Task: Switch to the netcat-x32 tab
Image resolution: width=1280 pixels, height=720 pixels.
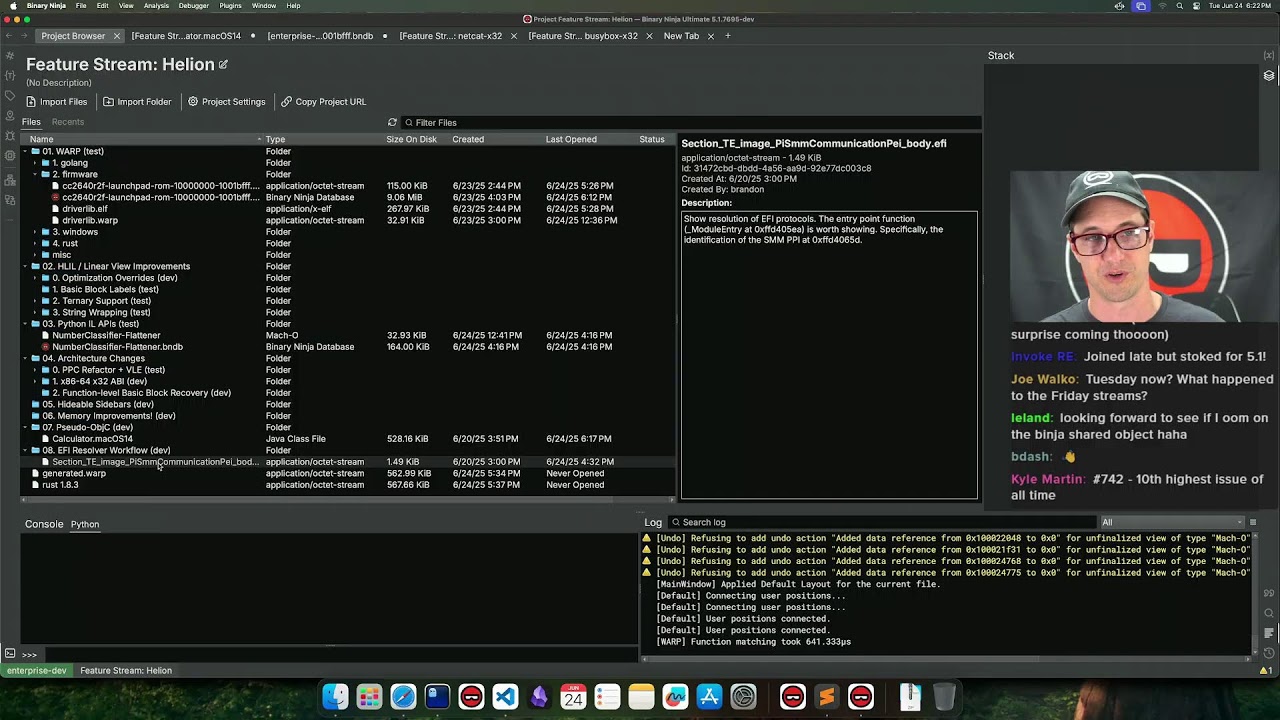Action: click(x=451, y=36)
